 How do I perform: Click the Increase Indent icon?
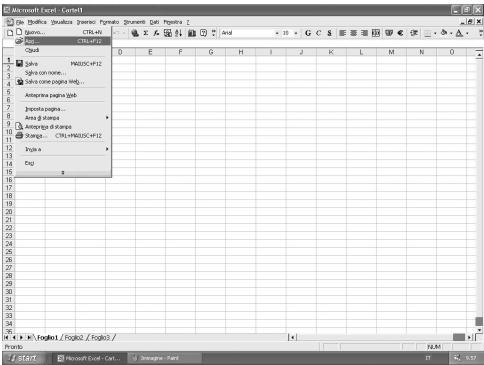tap(414, 33)
